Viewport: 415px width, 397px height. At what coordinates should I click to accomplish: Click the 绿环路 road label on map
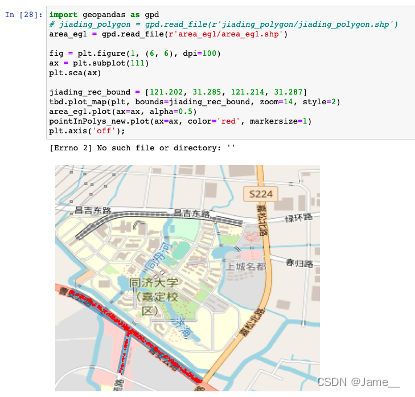click(x=298, y=218)
